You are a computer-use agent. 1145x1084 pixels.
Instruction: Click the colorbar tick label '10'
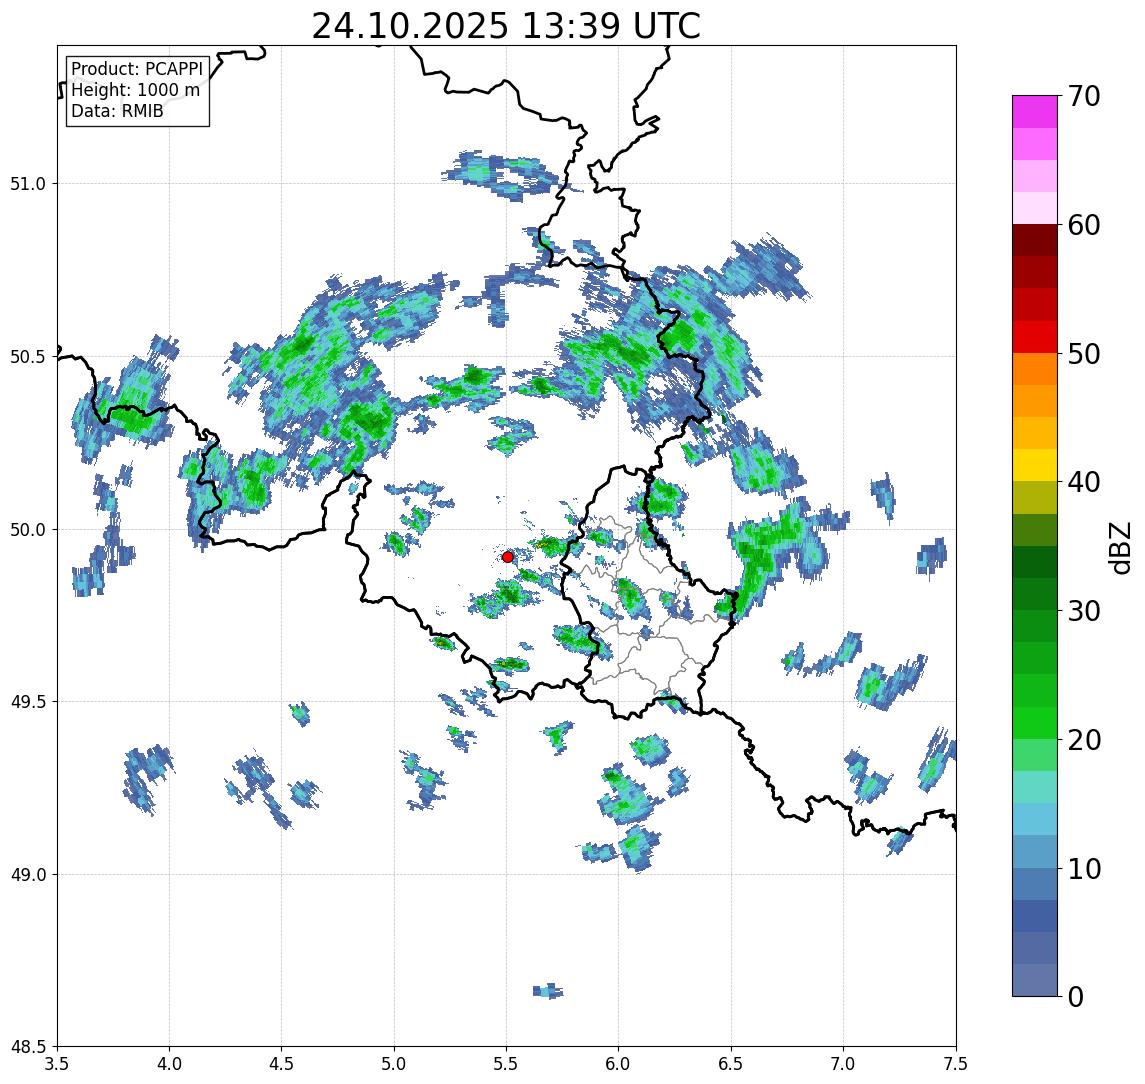tap(1084, 868)
